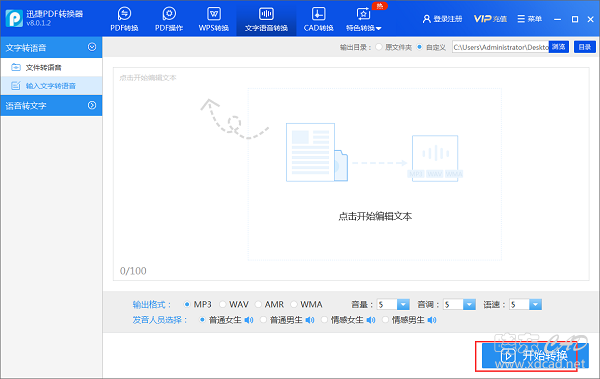Choose 自定义 output directory radio
The width and height of the screenshot is (600, 379).
click(420, 47)
